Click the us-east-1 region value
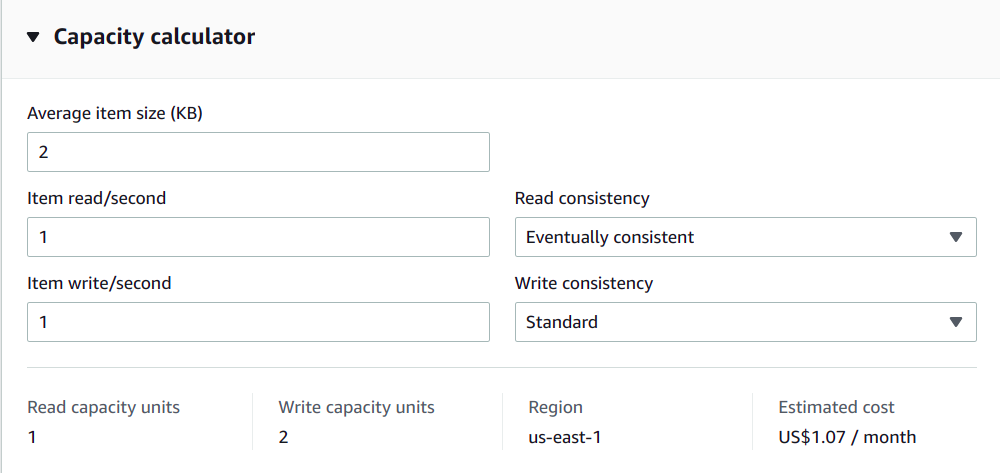 [566, 437]
